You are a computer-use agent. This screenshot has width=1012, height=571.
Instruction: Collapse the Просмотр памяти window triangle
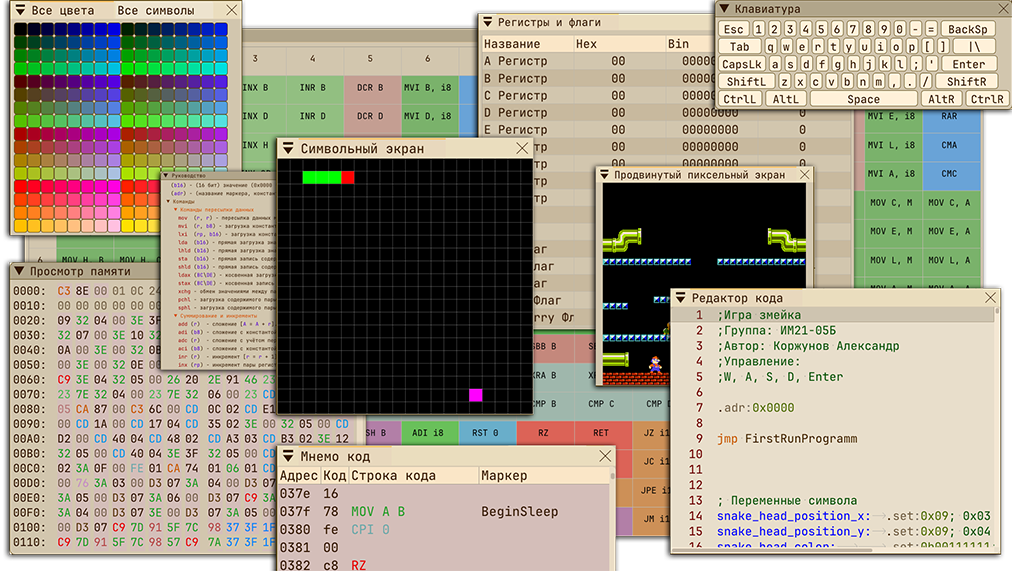click(19, 271)
